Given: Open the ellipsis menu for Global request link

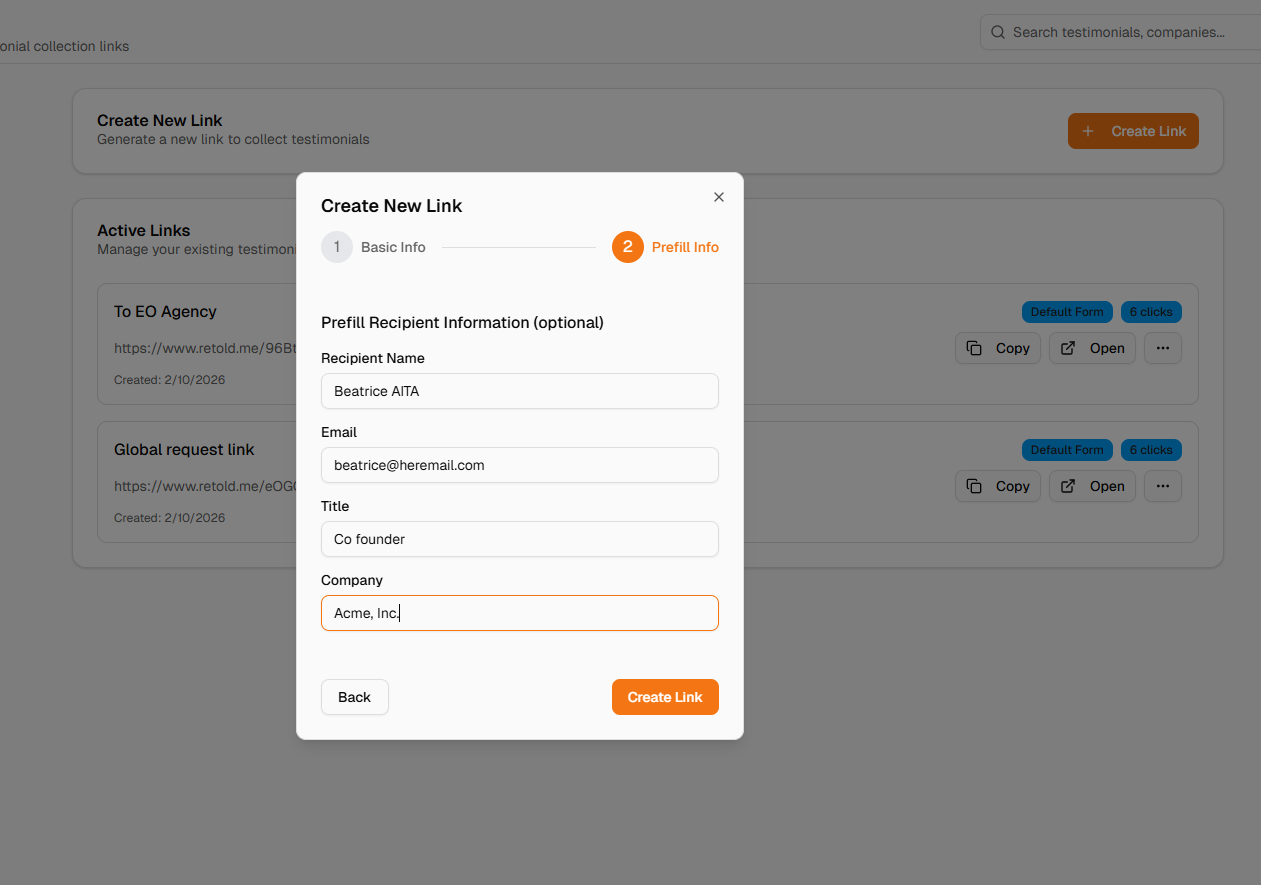Looking at the screenshot, I should 1162,486.
